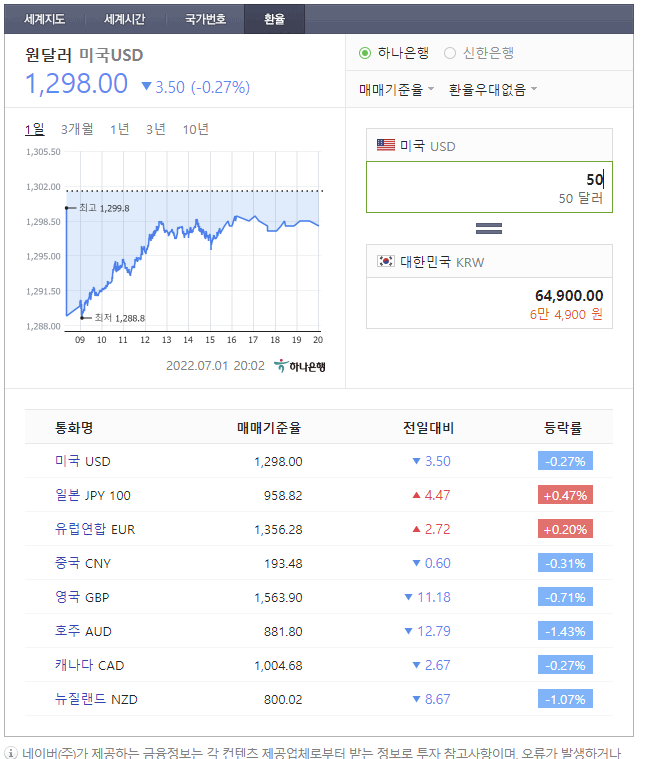Show the 10년 chart period
This screenshot has height=759, width=648.
[196, 129]
